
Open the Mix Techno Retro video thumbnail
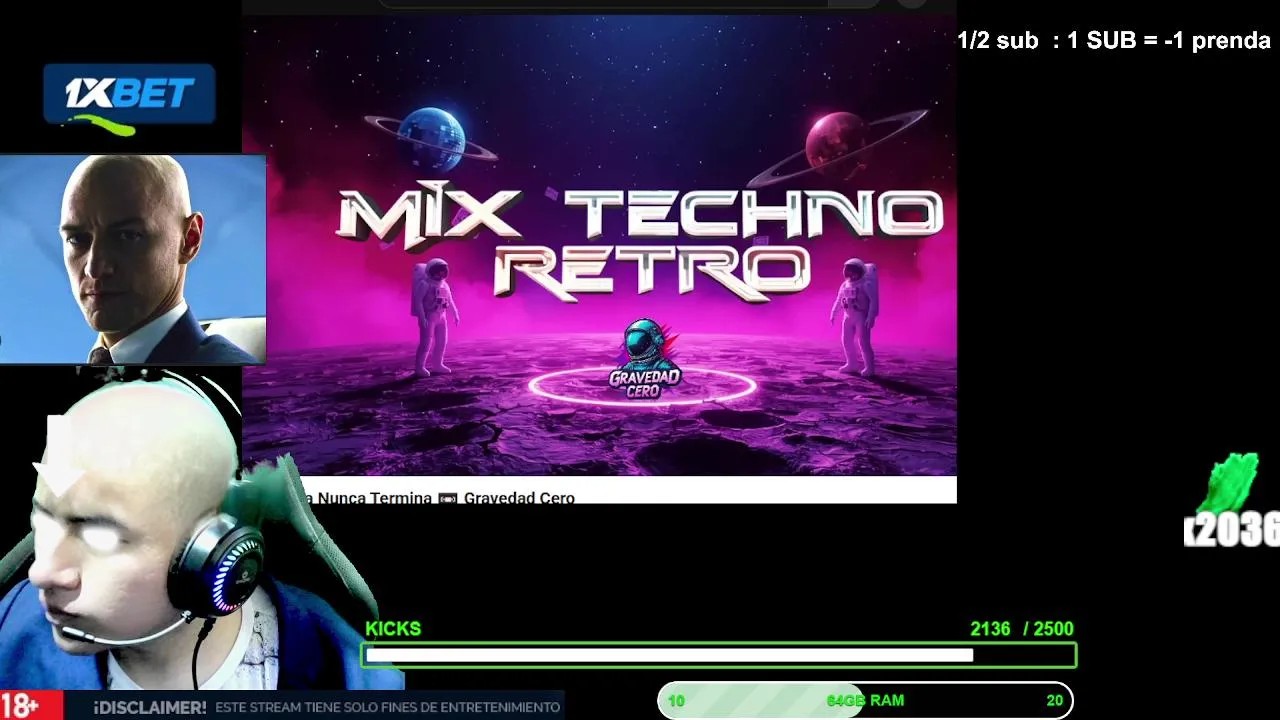(600, 245)
